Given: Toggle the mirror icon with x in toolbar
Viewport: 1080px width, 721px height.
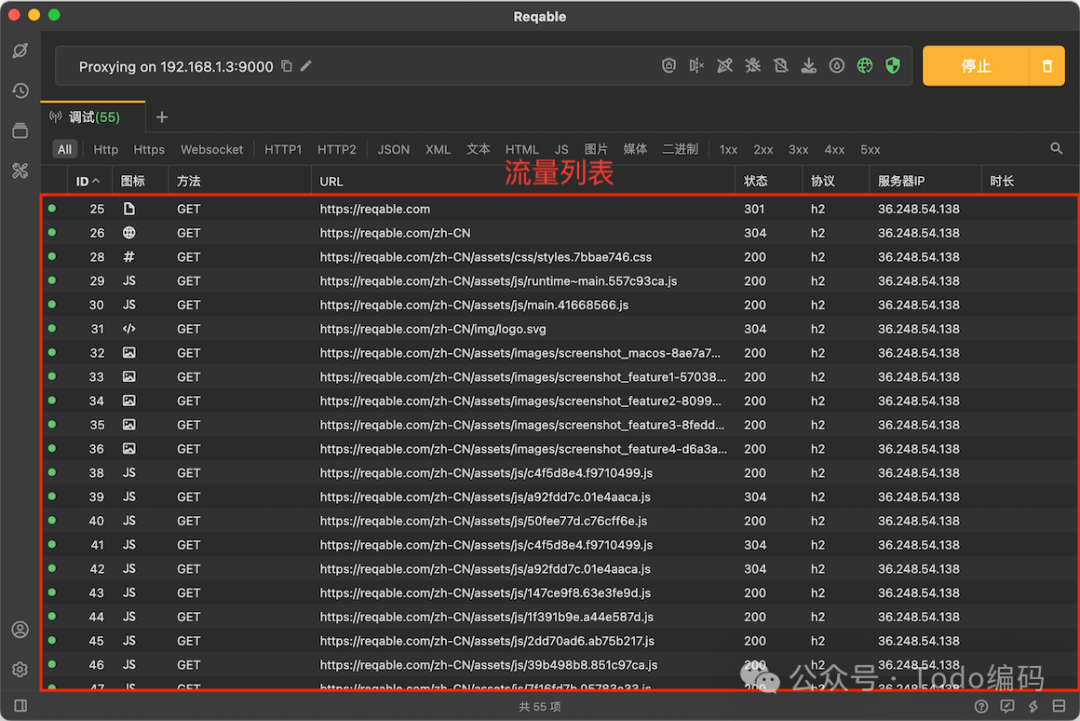Looking at the screenshot, I should click(696, 65).
